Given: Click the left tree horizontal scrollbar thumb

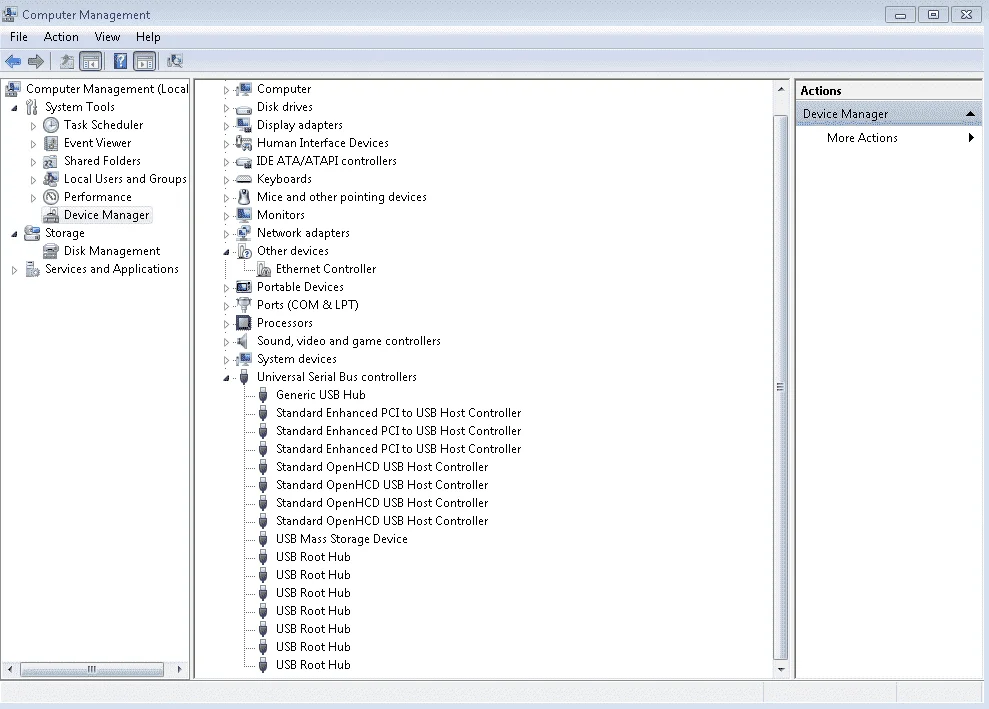Looking at the screenshot, I should click(92, 669).
